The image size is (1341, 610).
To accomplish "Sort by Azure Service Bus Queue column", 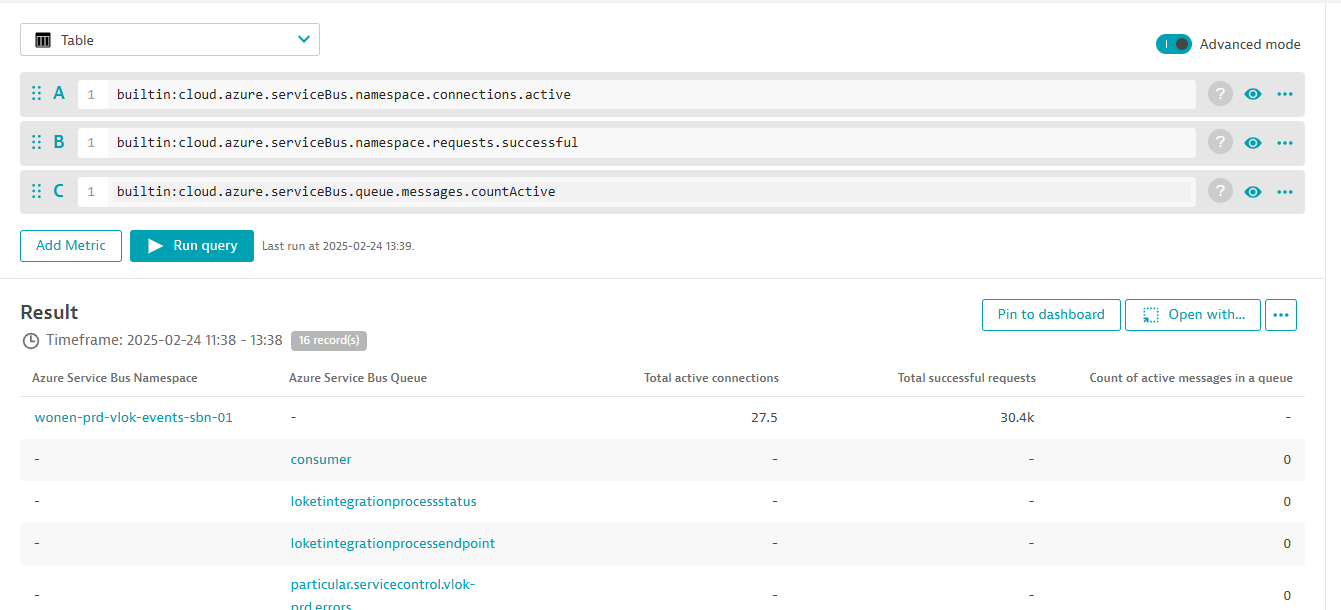I will coord(357,378).
